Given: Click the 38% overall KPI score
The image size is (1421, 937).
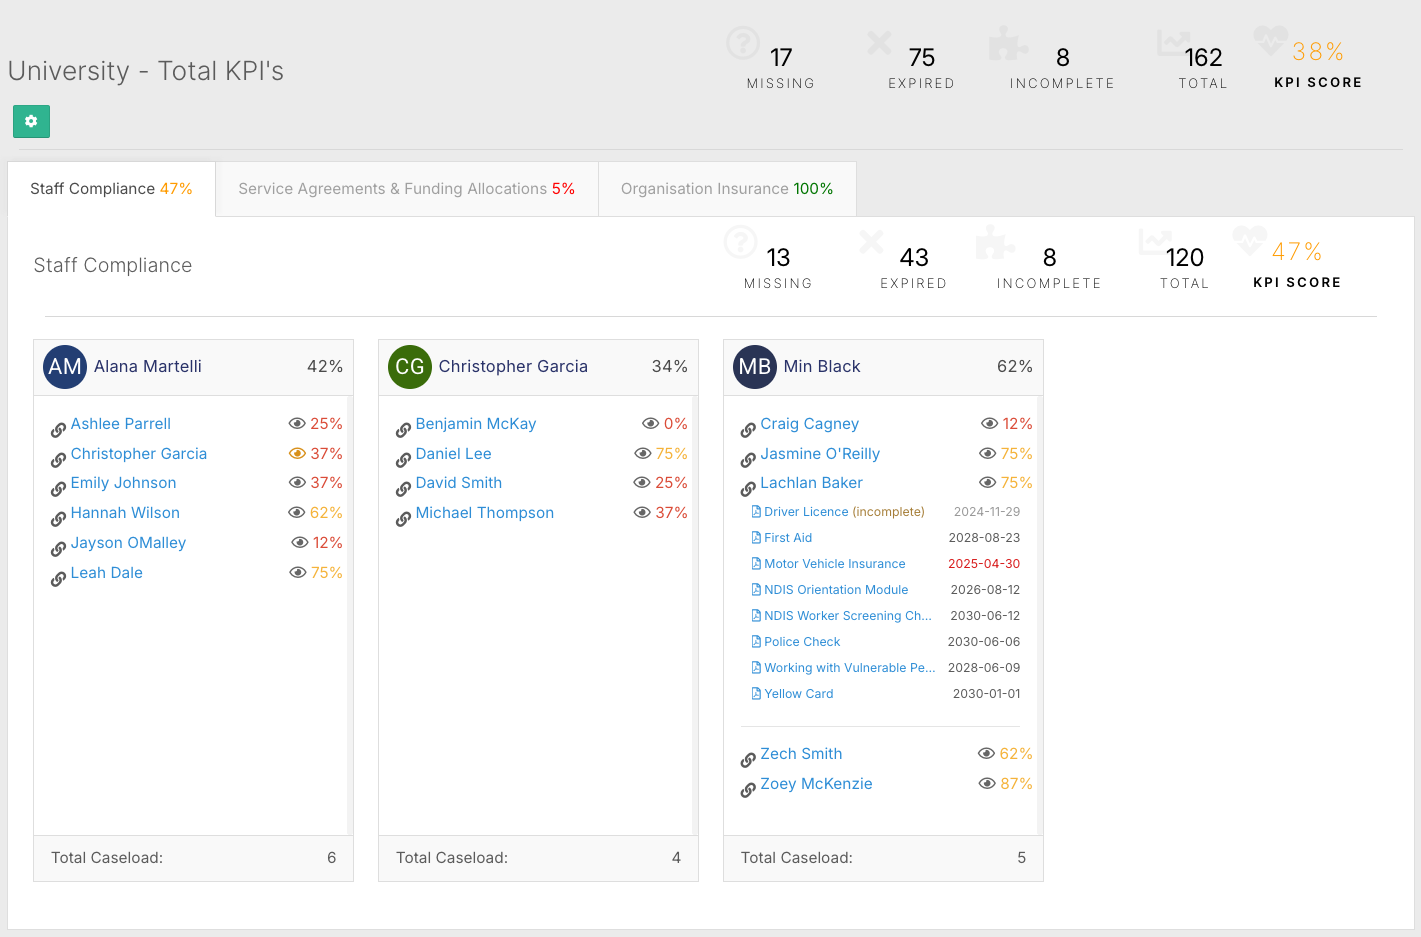Looking at the screenshot, I should point(1318,52).
